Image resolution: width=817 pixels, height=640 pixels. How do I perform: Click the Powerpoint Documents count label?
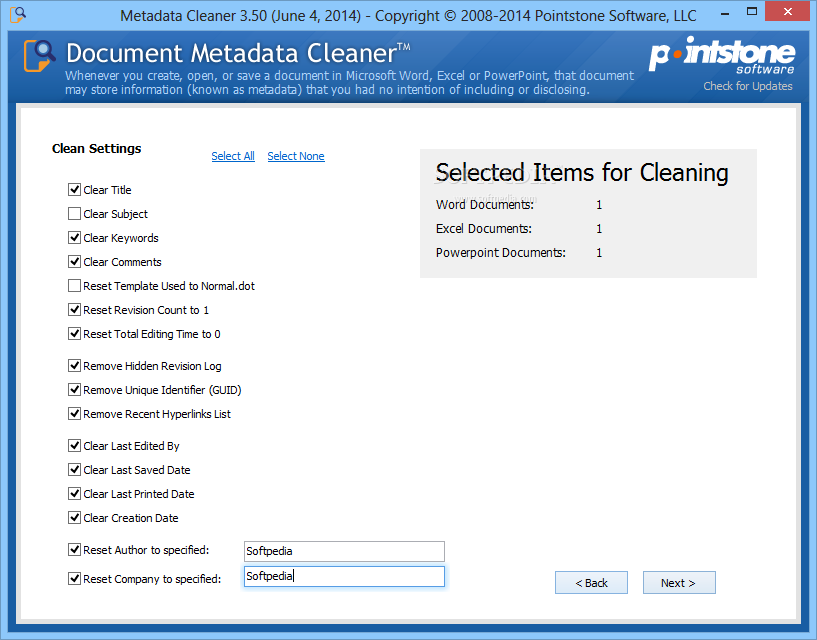point(501,253)
